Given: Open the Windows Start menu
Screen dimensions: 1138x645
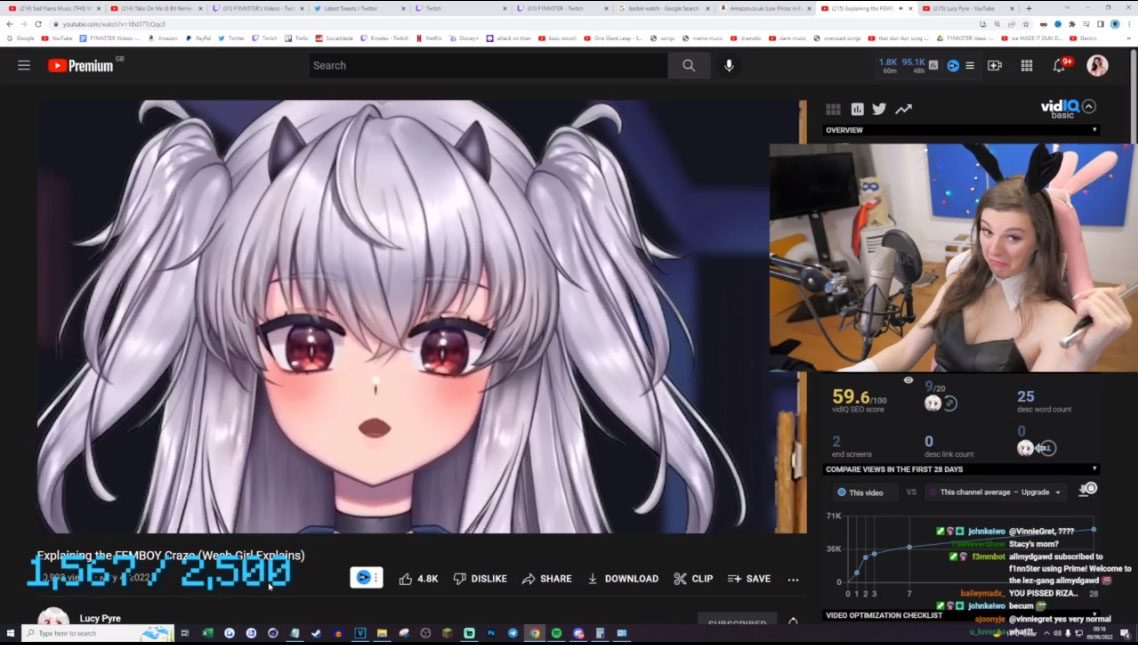Looking at the screenshot, I should click(x=10, y=633).
